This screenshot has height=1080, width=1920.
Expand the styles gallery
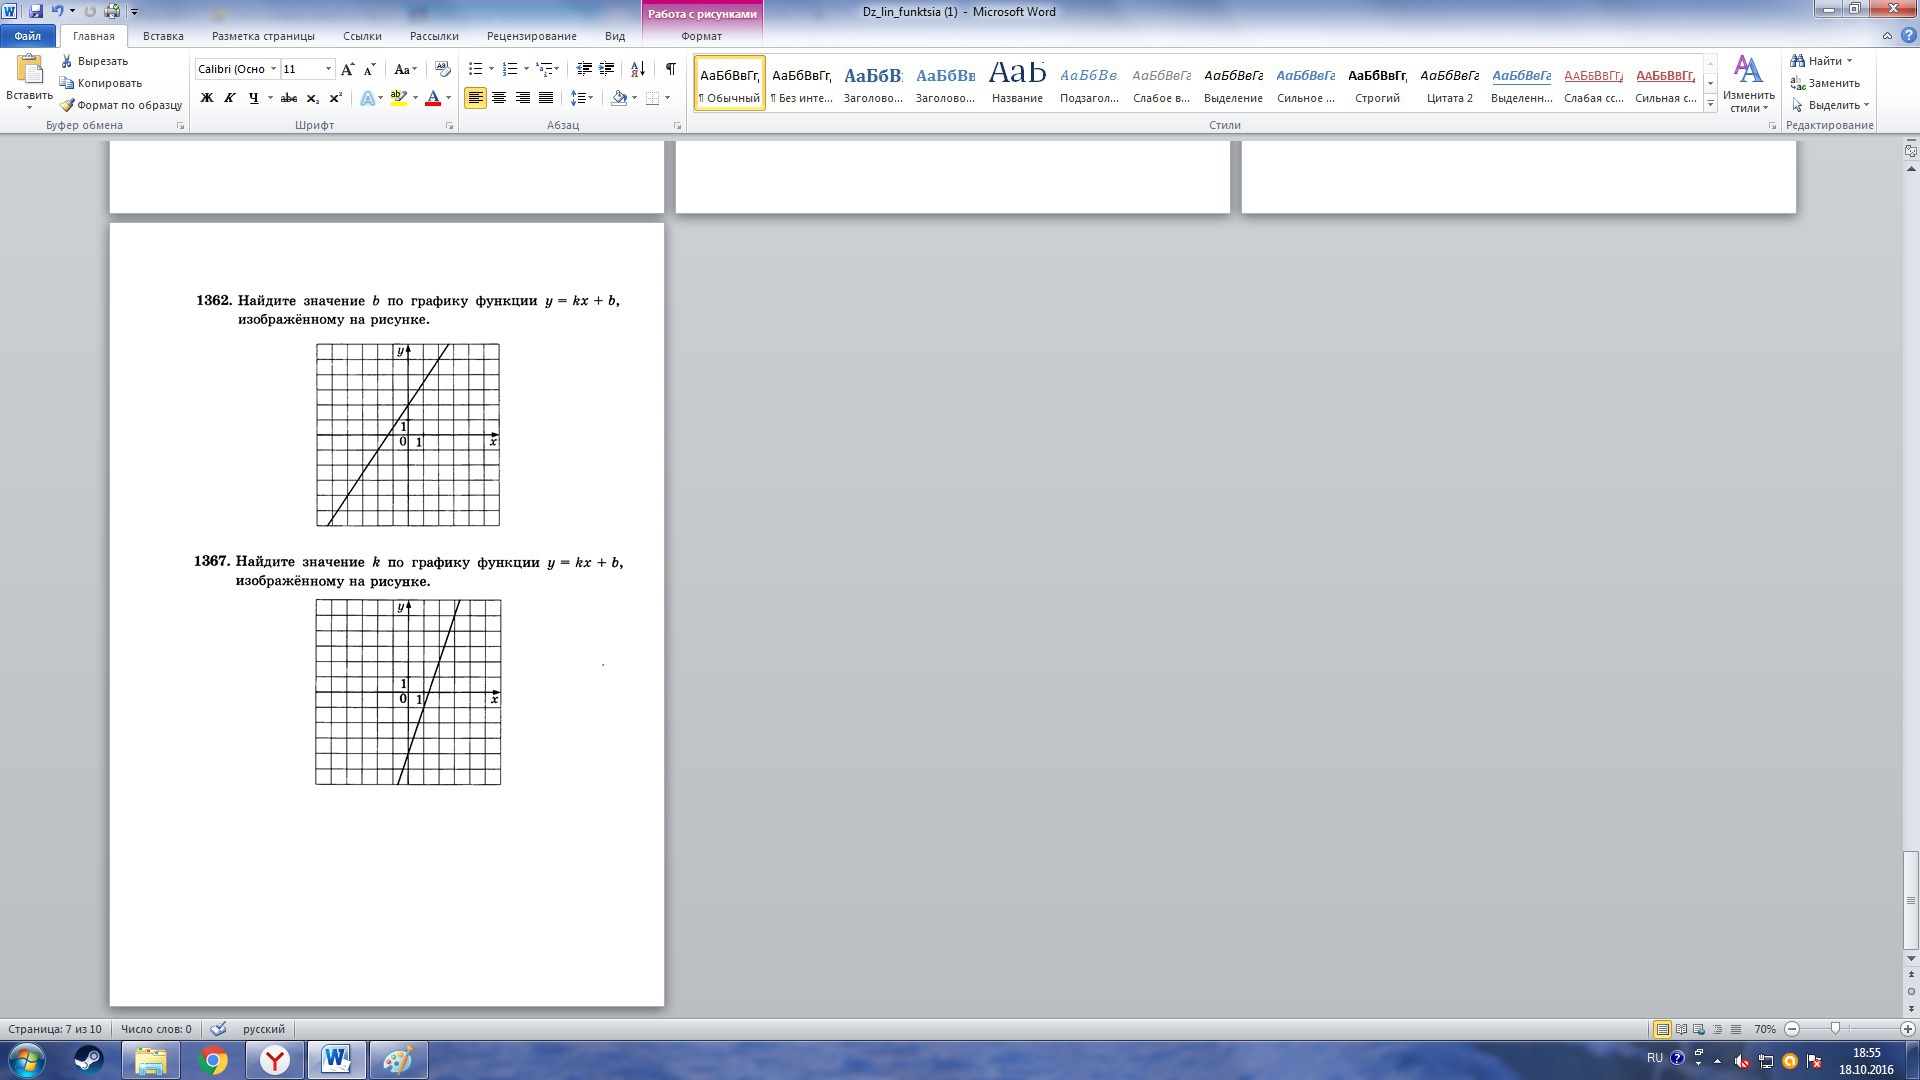pyautogui.click(x=1710, y=104)
